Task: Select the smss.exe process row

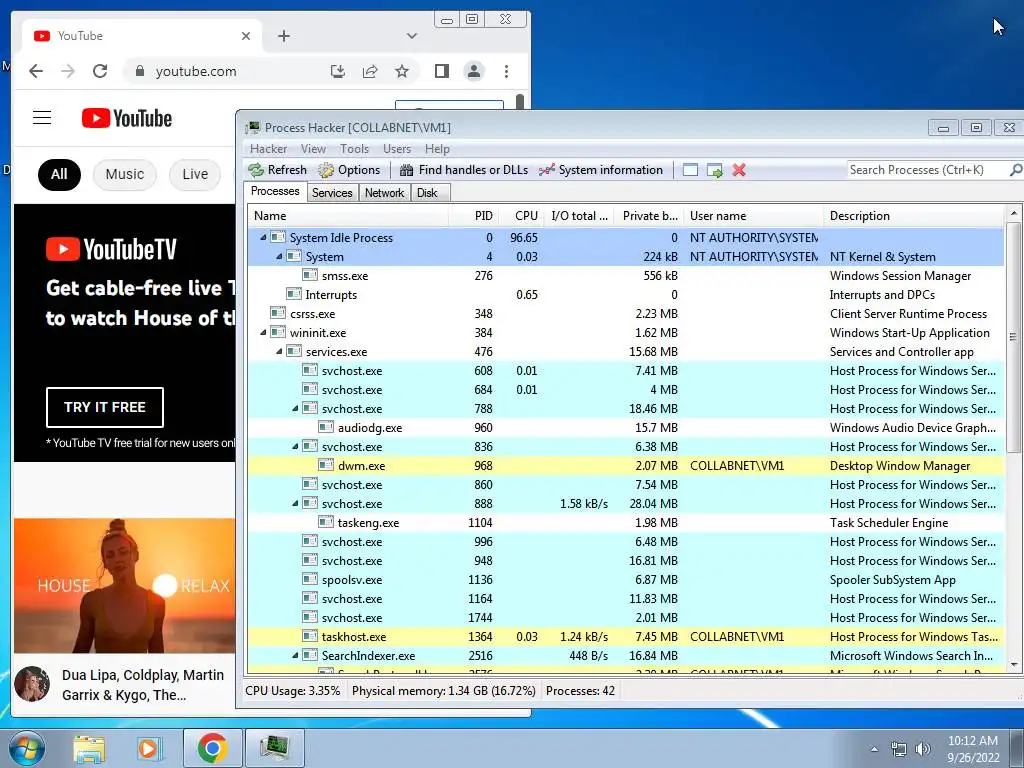Action: pos(626,276)
